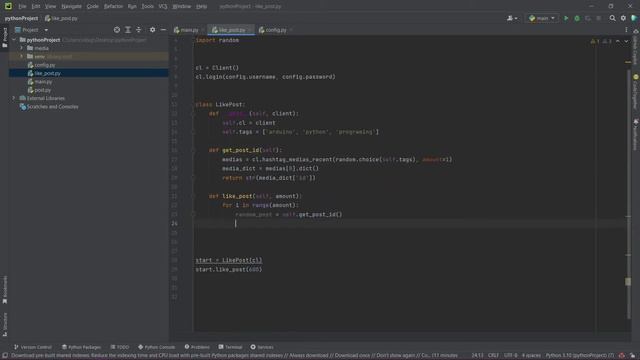Open the Problems tool window
The image size is (640, 360).
197,347
